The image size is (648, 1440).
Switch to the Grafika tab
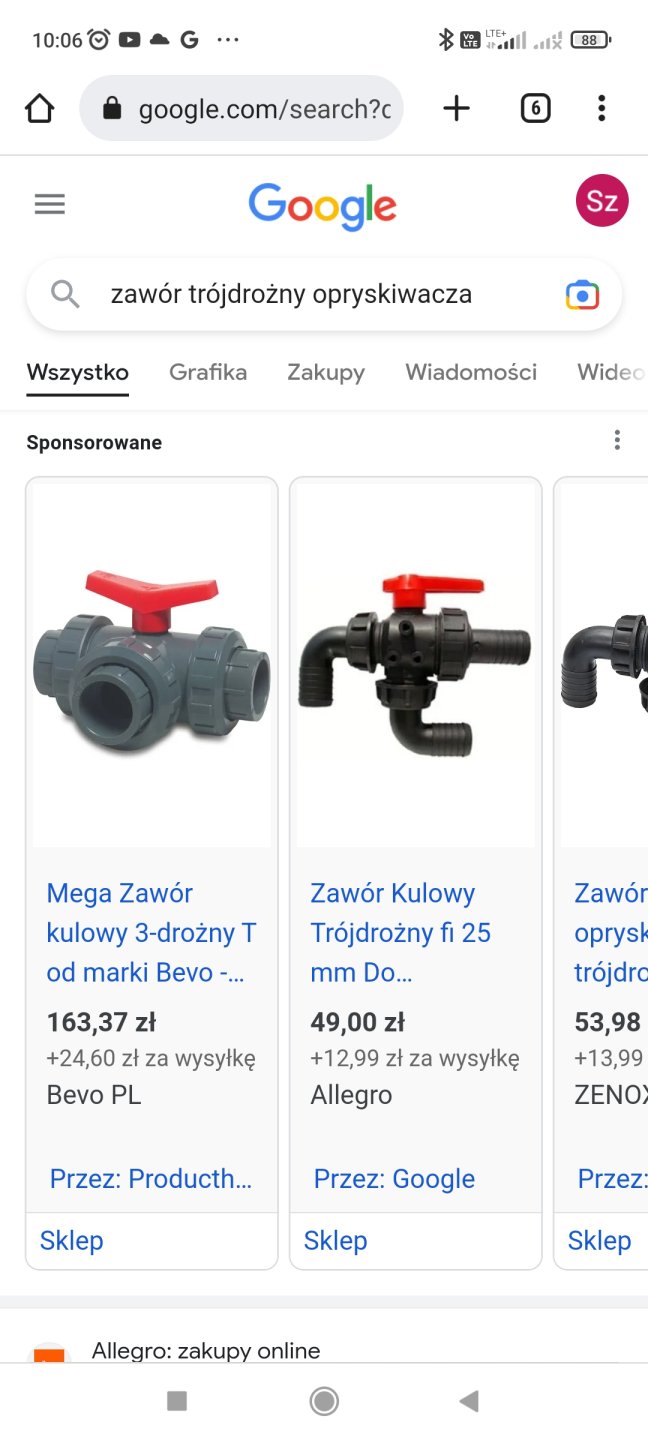(208, 372)
